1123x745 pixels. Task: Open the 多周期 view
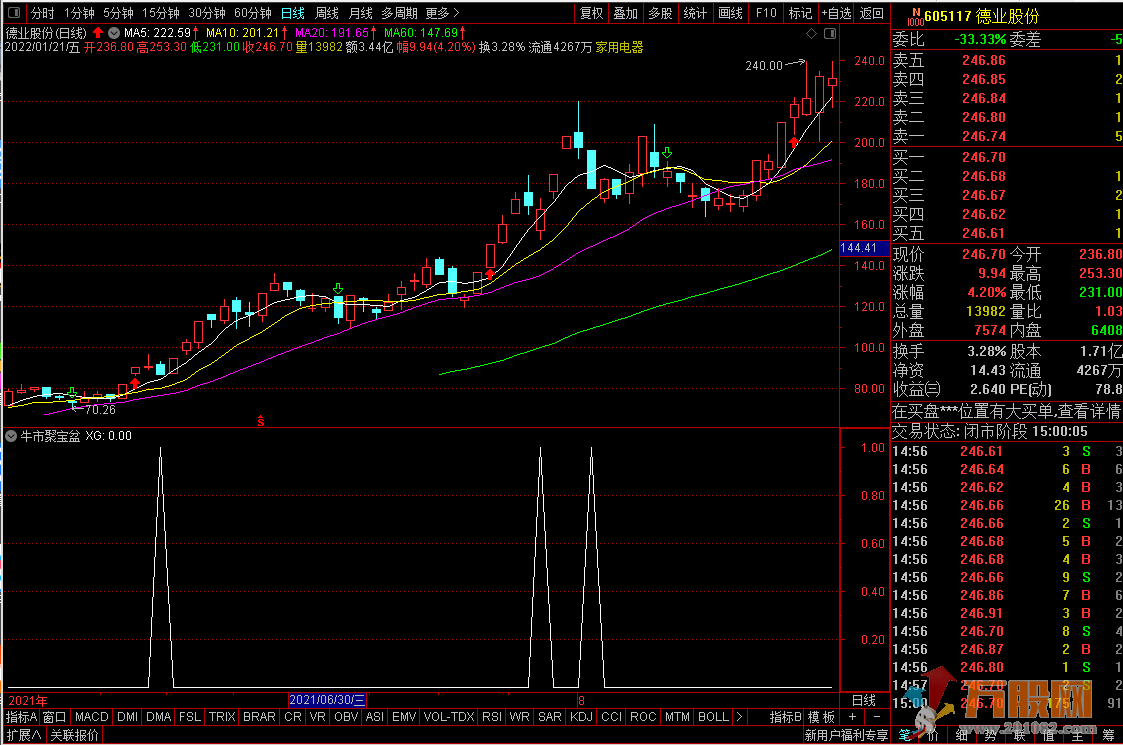(399, 13)
